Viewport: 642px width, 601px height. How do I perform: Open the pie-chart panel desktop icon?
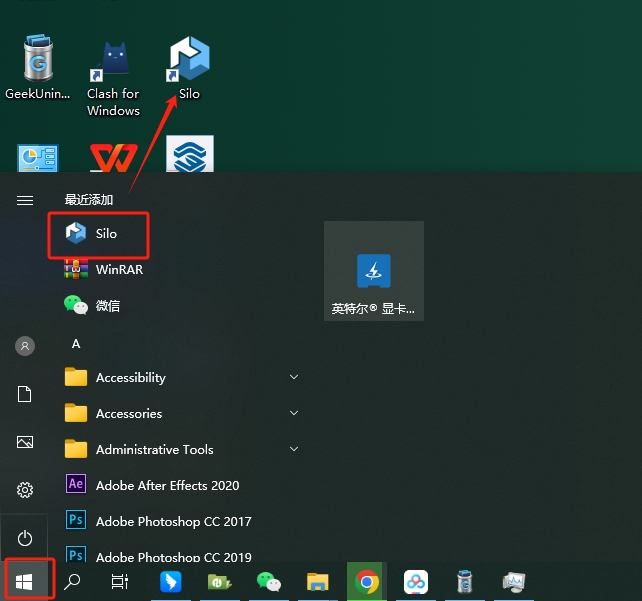point(38,158)
